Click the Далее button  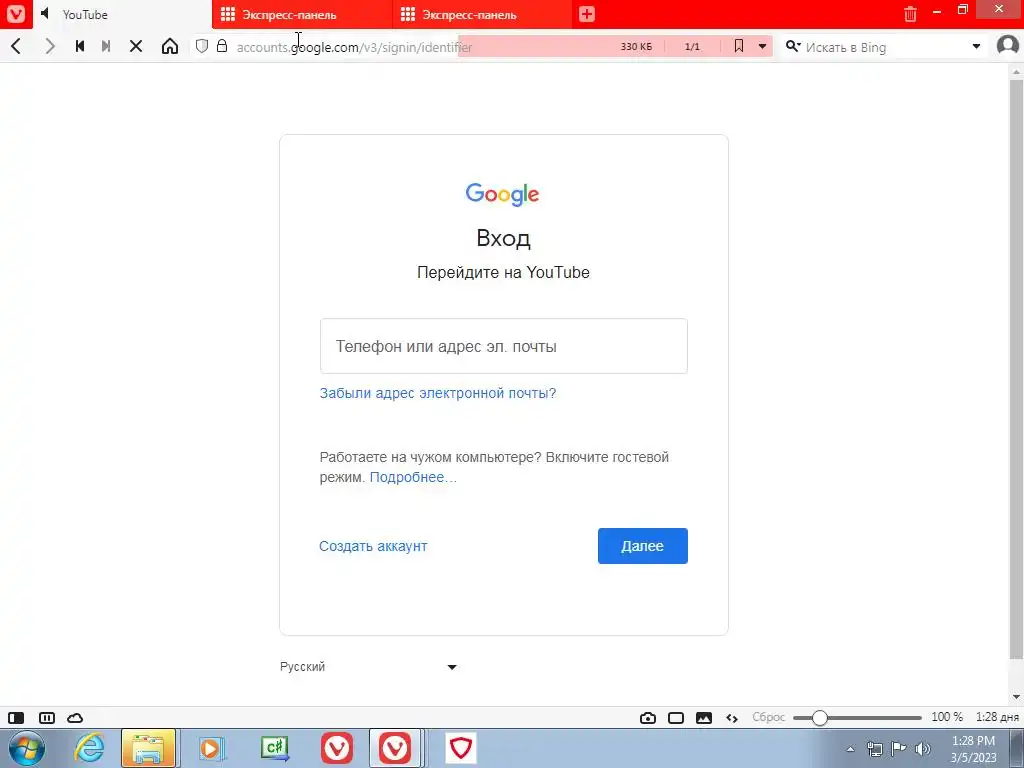point(643,546)
